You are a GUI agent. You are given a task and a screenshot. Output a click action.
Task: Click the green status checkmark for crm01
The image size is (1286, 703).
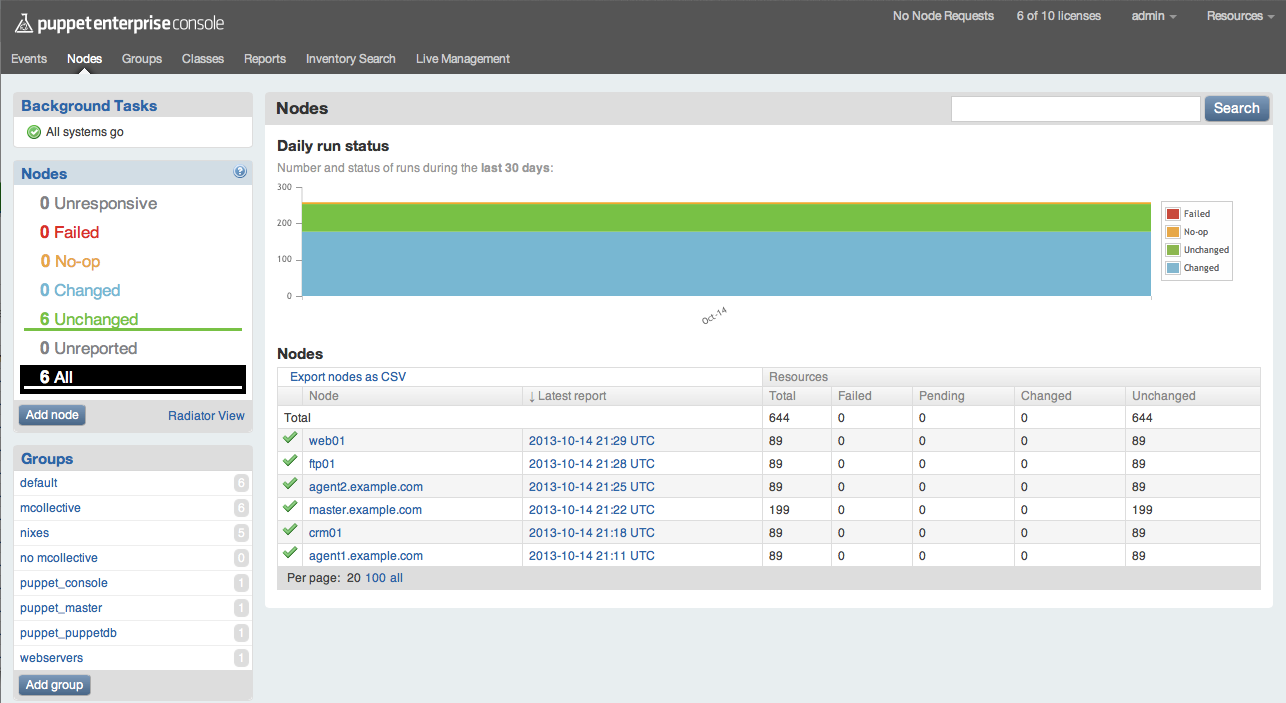(x=290, y=530)
